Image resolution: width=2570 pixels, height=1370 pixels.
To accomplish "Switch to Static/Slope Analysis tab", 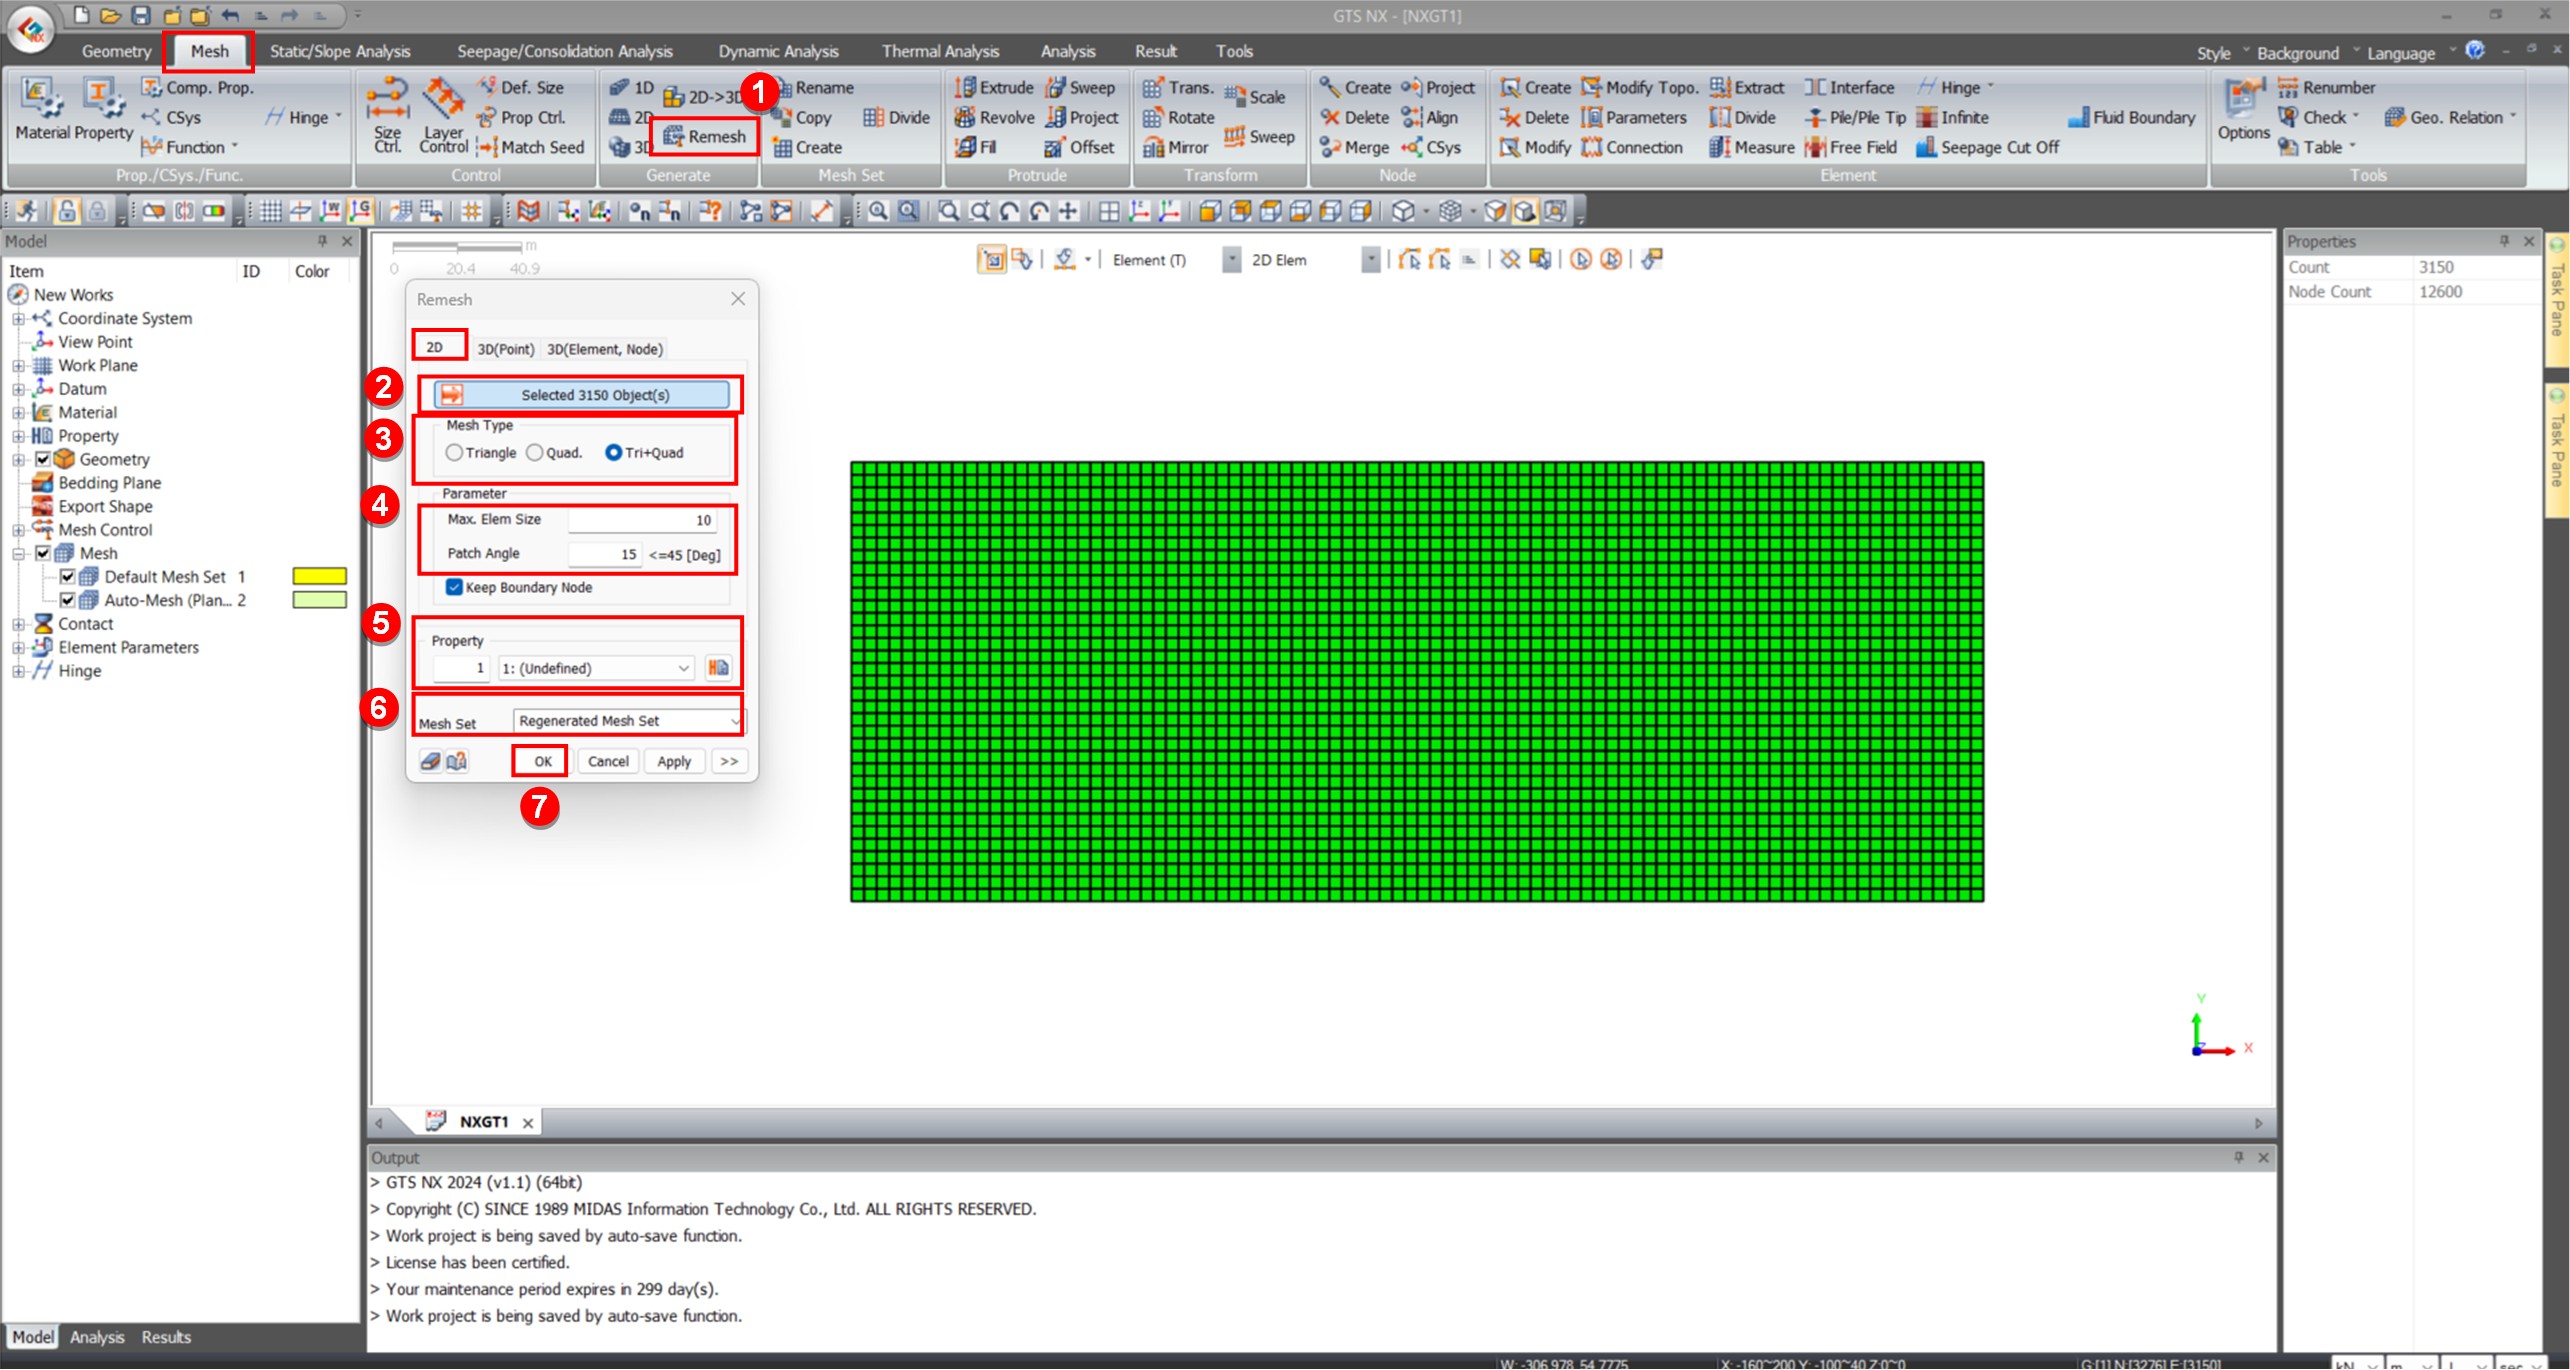I will [340, 51].
